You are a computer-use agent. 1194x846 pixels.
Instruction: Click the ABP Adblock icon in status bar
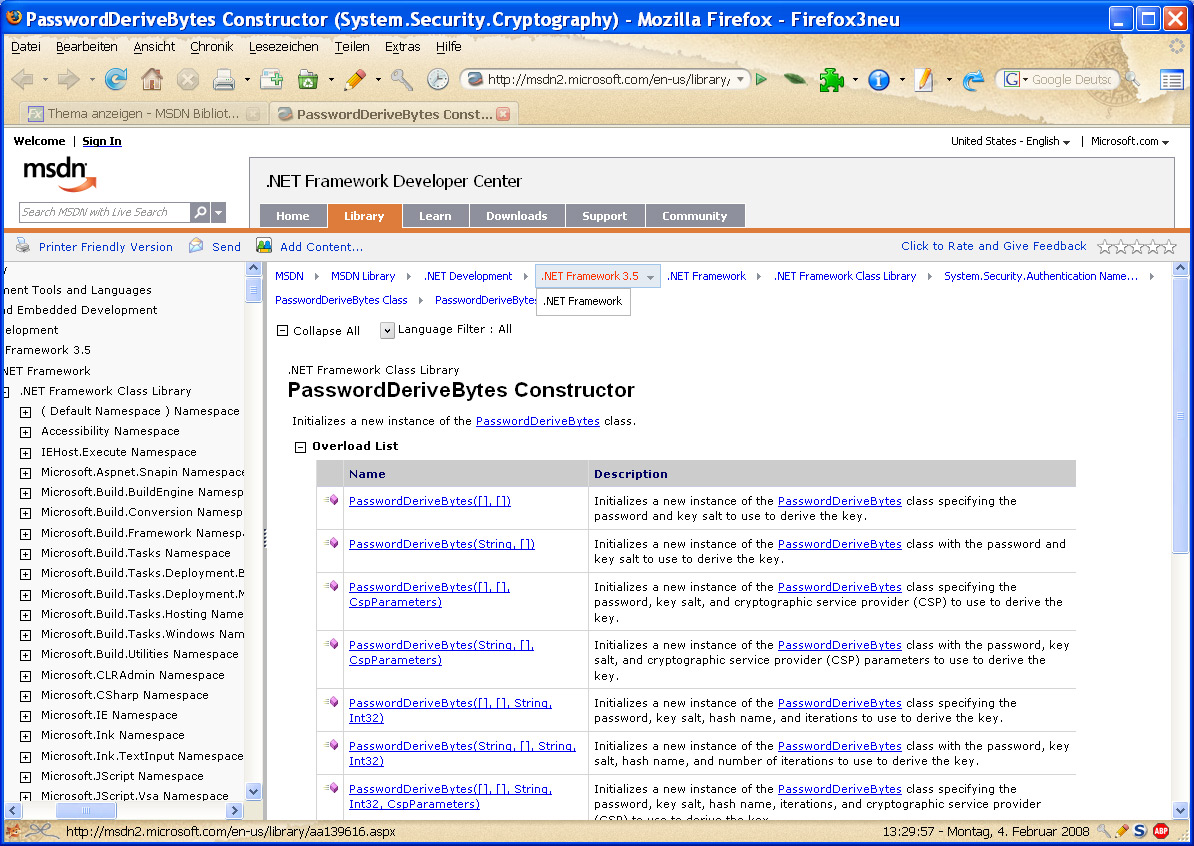[1161, 831]
